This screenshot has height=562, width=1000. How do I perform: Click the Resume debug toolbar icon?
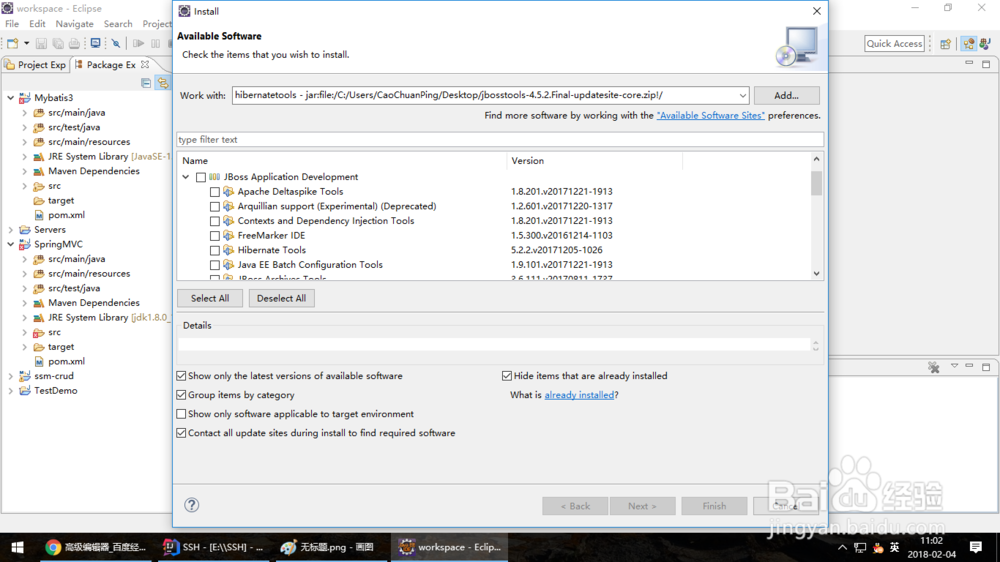tap(138, 43)
